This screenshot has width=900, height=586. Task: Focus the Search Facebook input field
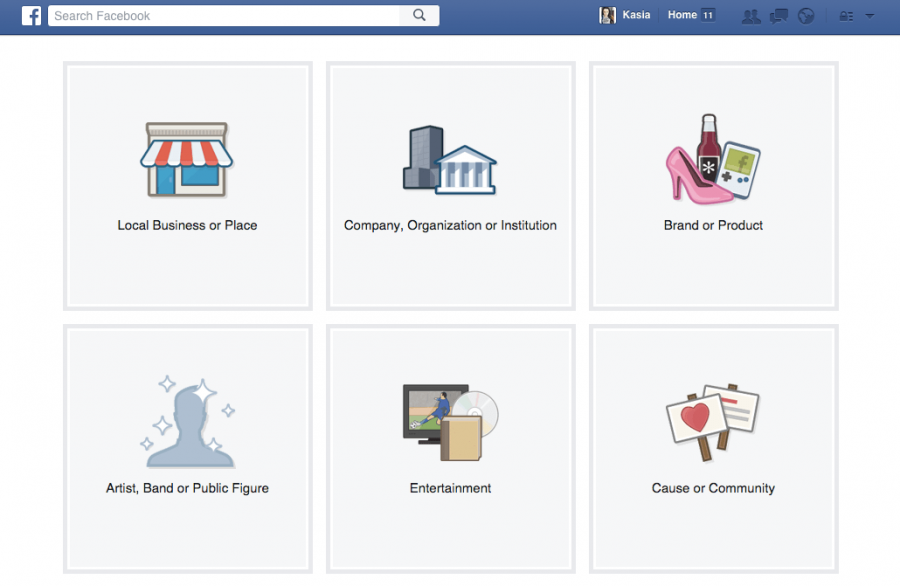224,15
